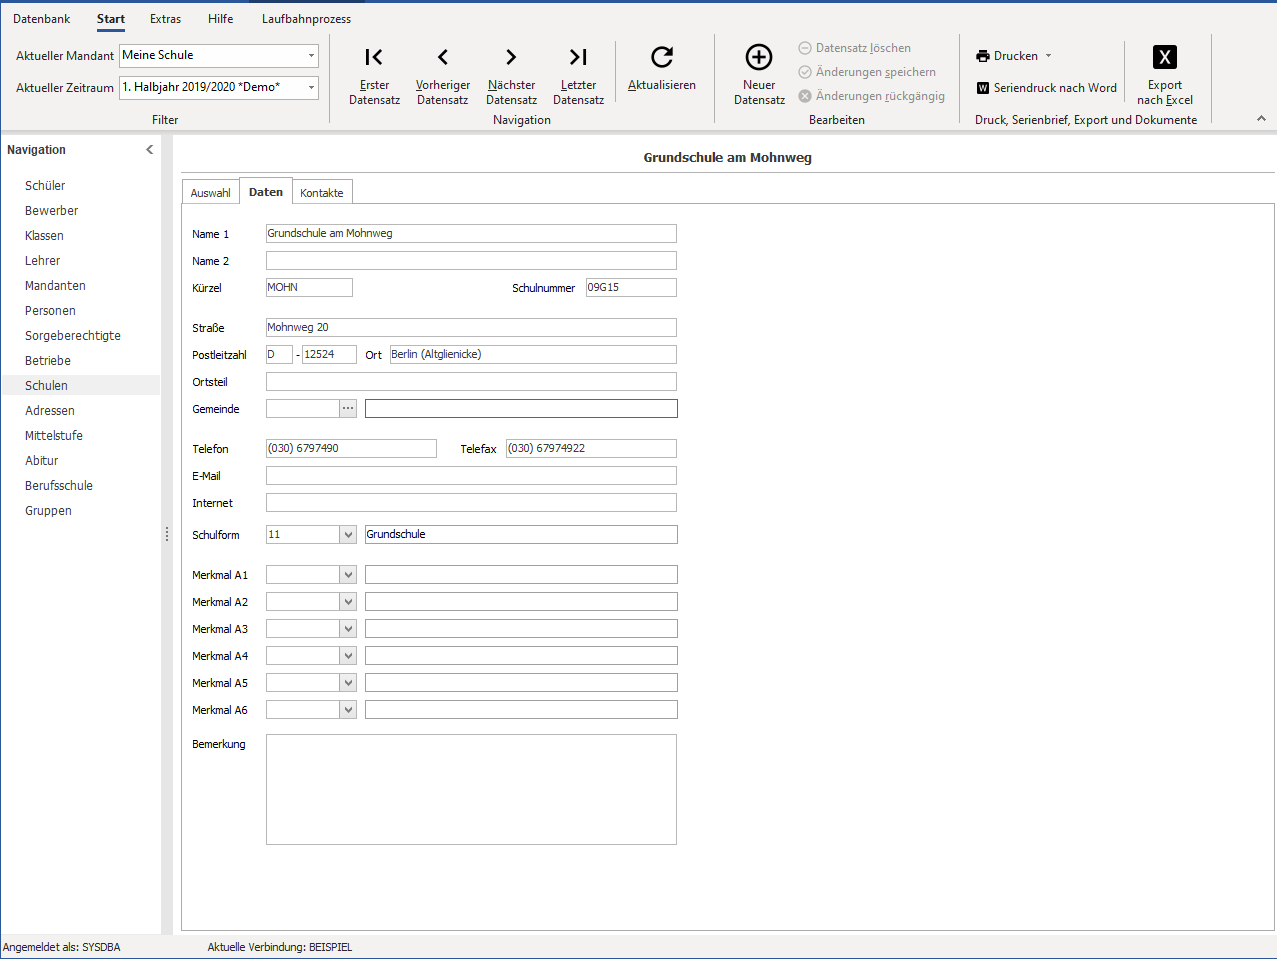The height and width of the screenshot is (959, 1277).
Task: Select Lehrer in navigation list
Action: click(x=43, y=261)
